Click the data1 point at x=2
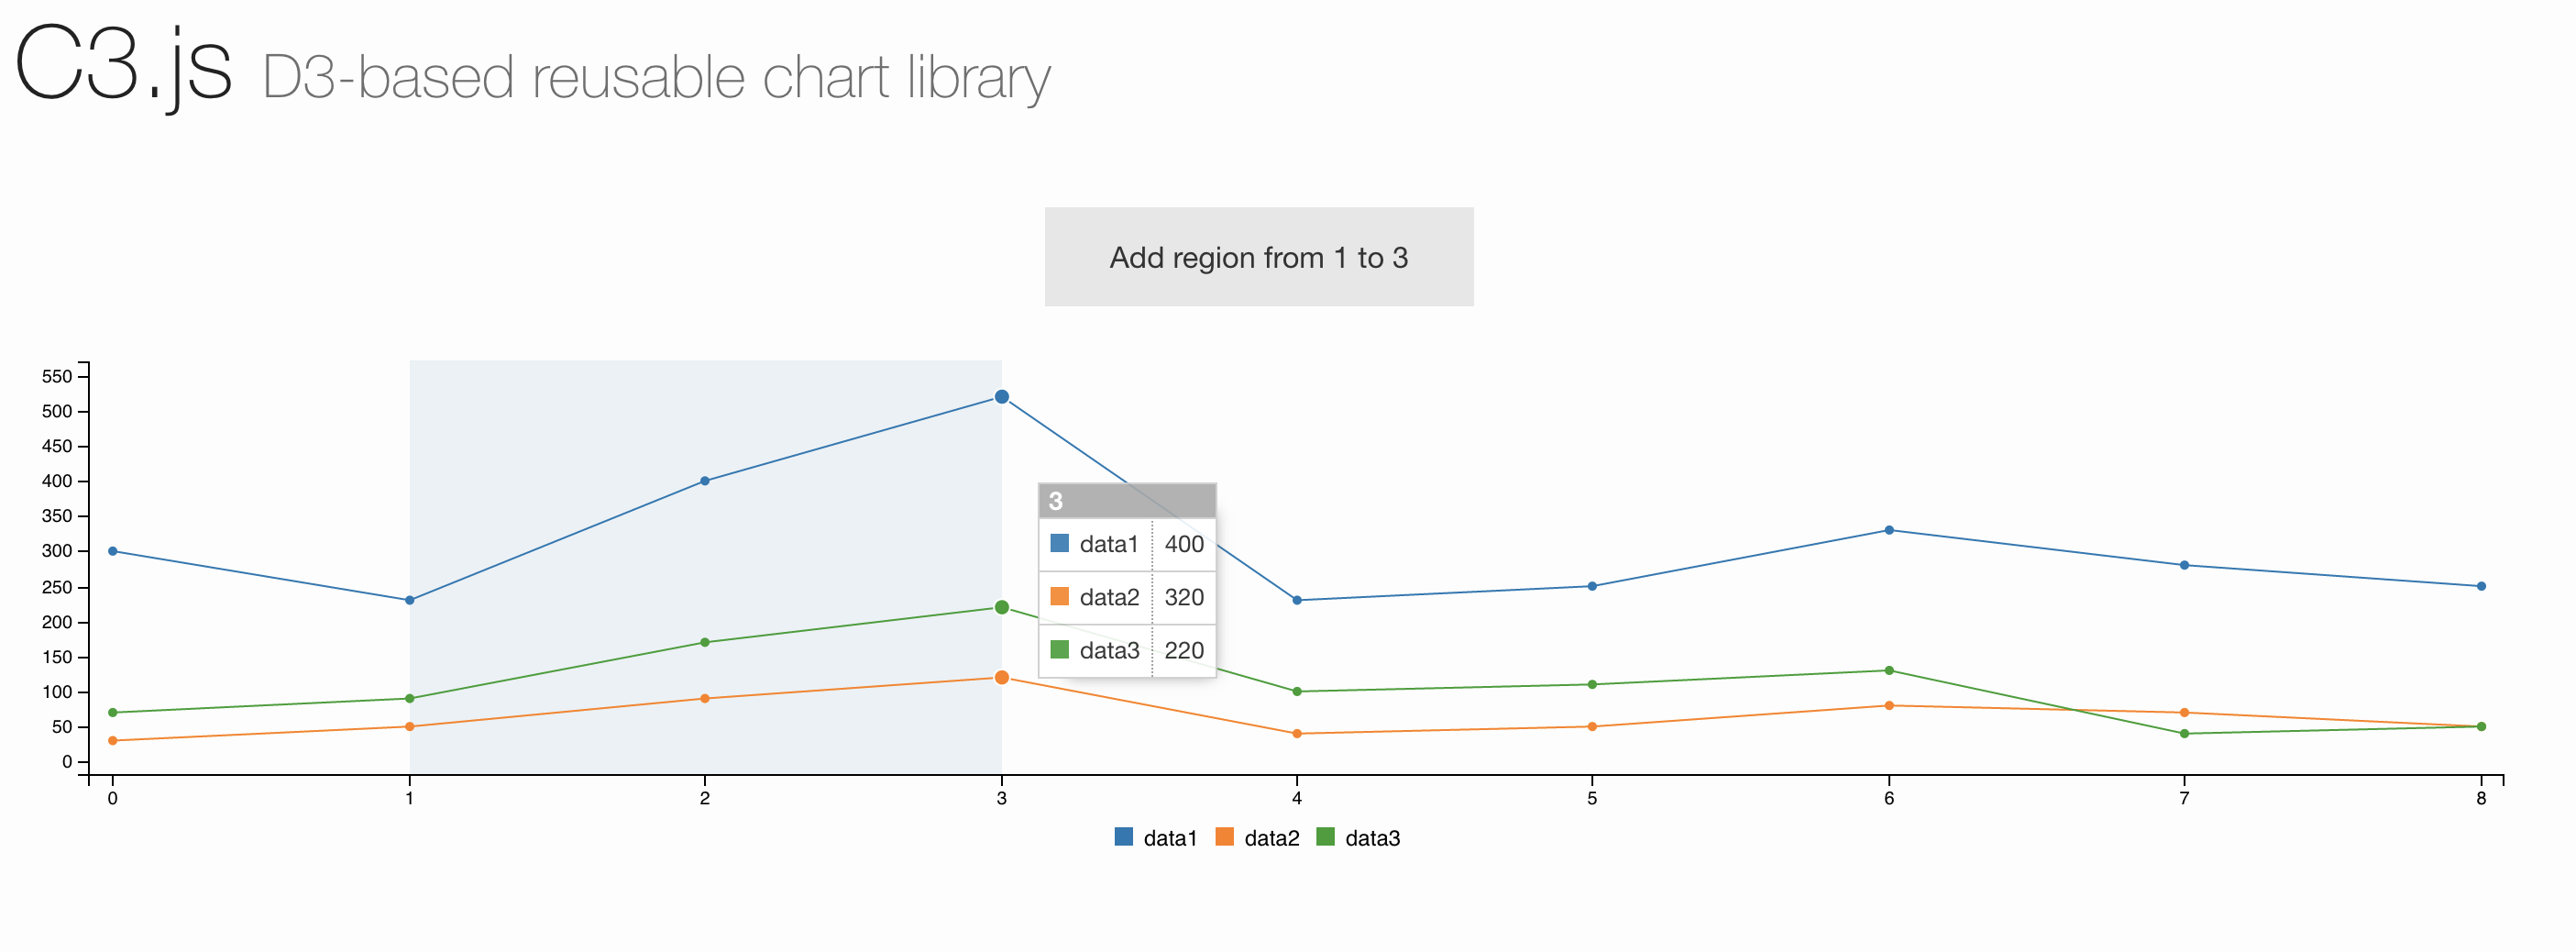The image size is (2576, 952). point(705,481)
